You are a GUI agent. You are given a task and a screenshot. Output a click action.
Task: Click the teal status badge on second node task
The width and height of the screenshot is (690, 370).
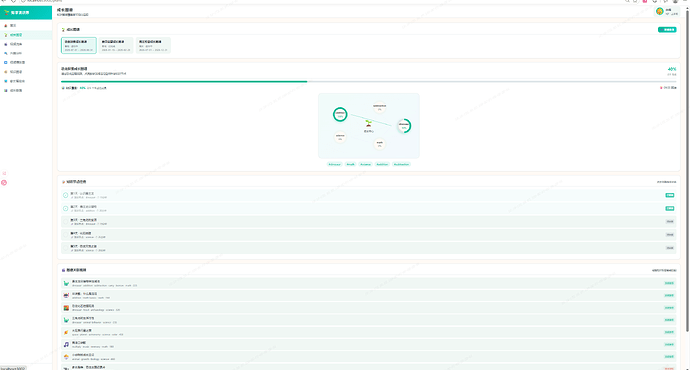coord(669,209)
